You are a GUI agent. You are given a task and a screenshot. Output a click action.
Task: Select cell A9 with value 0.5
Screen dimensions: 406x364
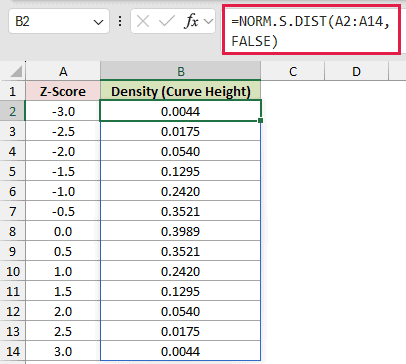pos(63,251)
